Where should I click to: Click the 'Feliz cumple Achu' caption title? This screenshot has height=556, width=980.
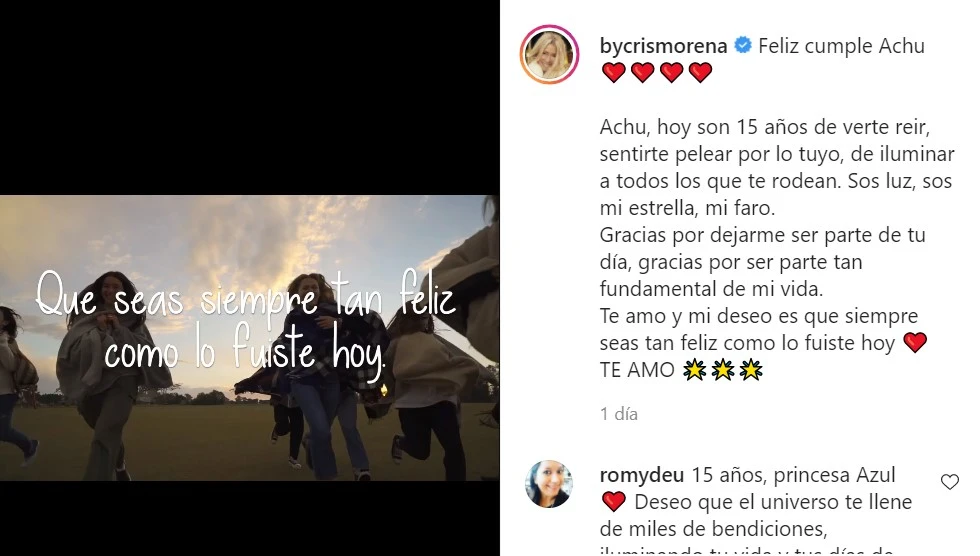click(841, 46)
